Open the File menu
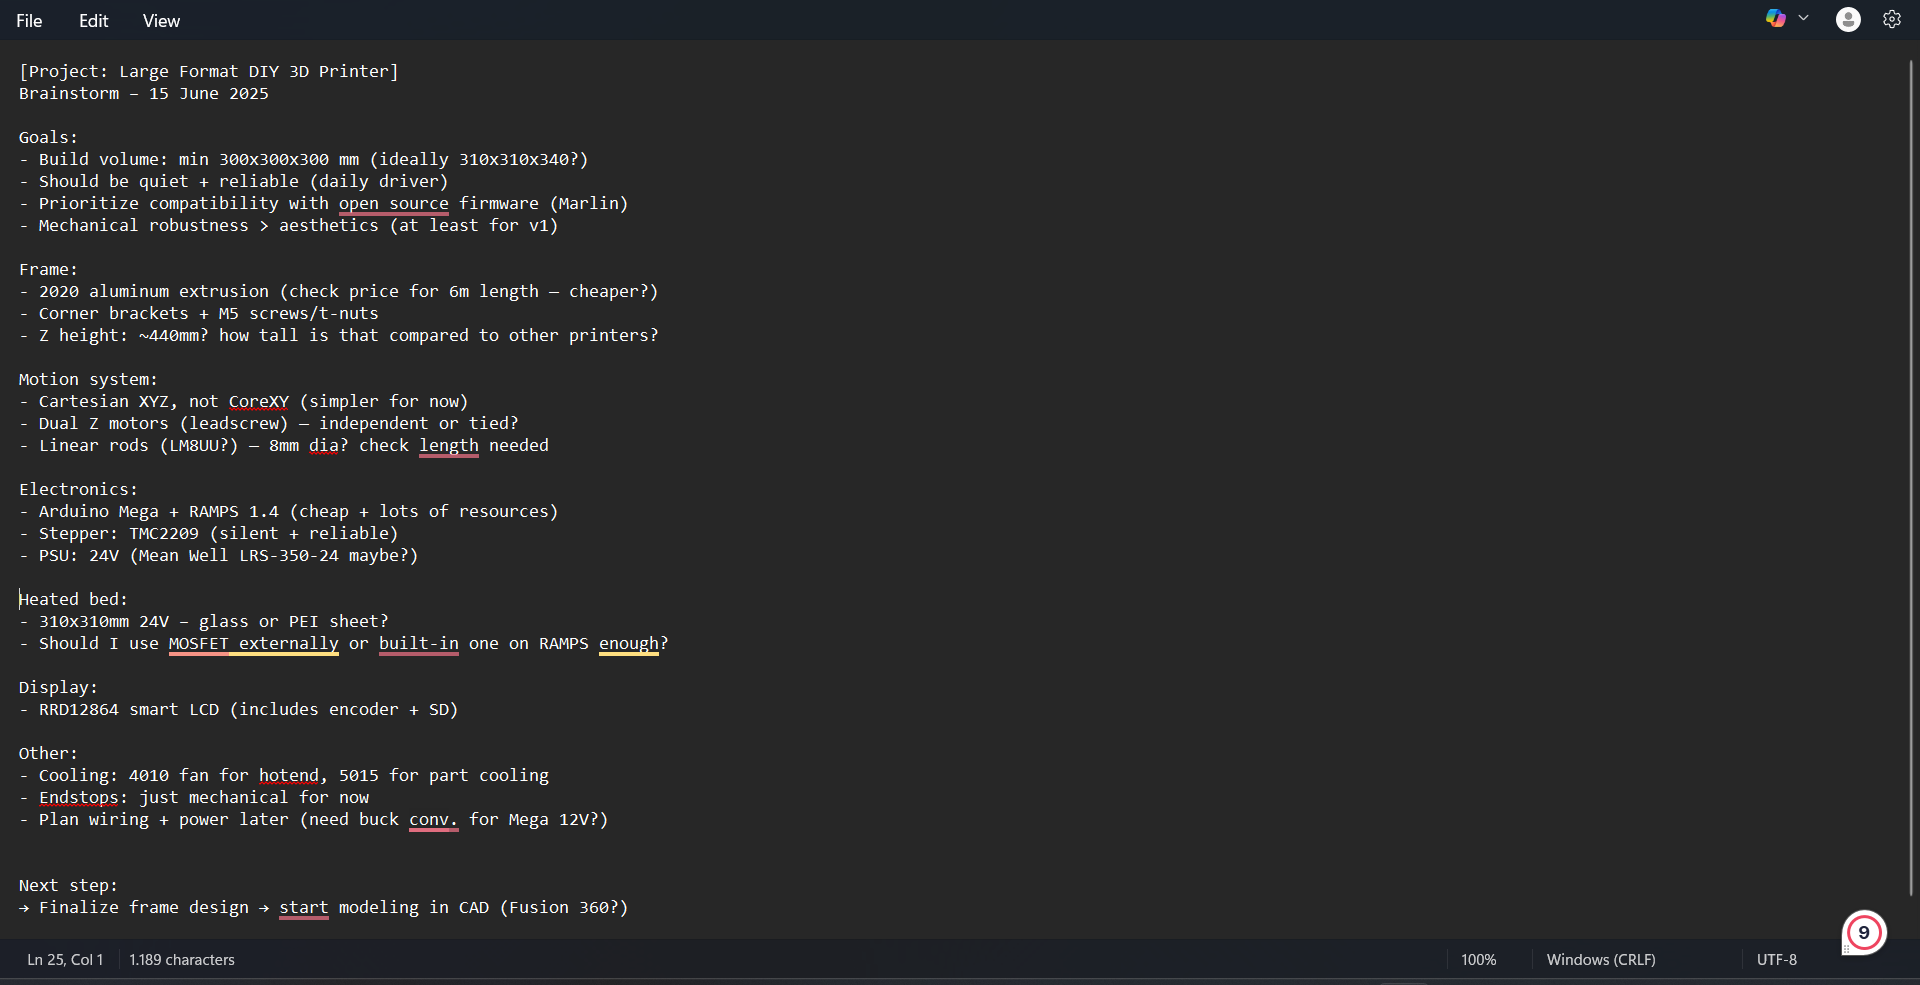The image size is (1920, 985). (29, 21)
